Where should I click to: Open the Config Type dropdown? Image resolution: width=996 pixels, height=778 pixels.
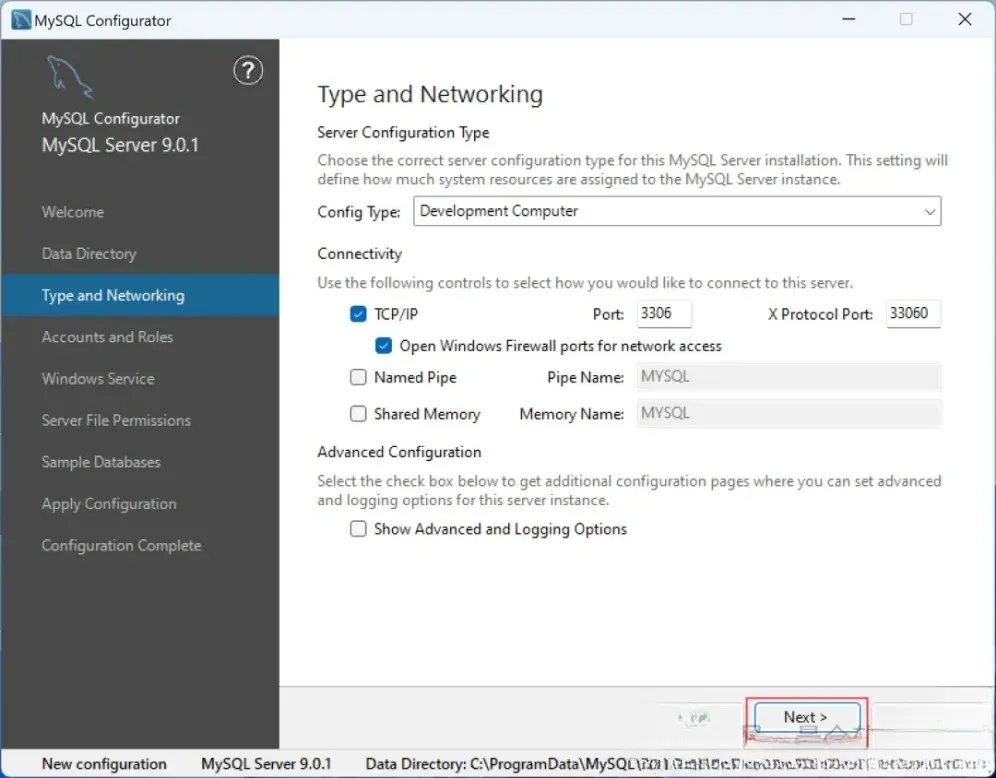click(677, 211)
